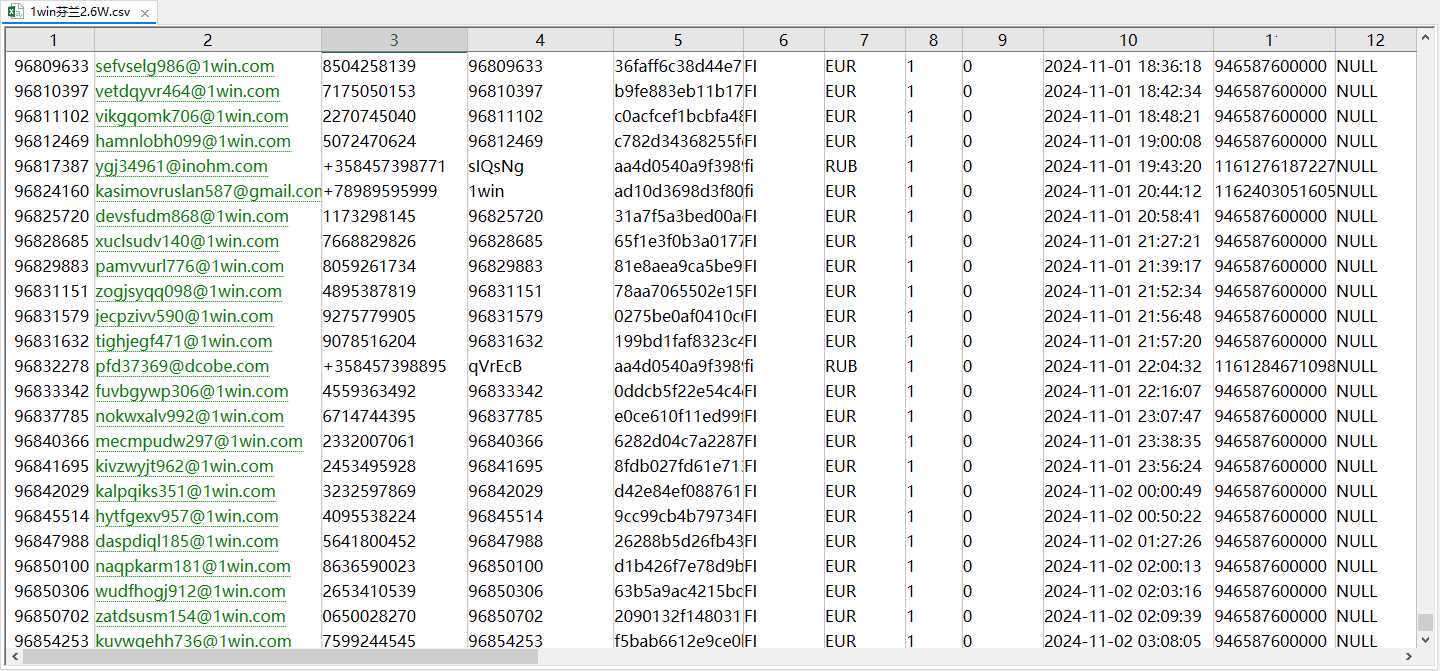Select phone cell +358457398895
The height and width of the screenshot is (671, 1440).
[394, 366]
